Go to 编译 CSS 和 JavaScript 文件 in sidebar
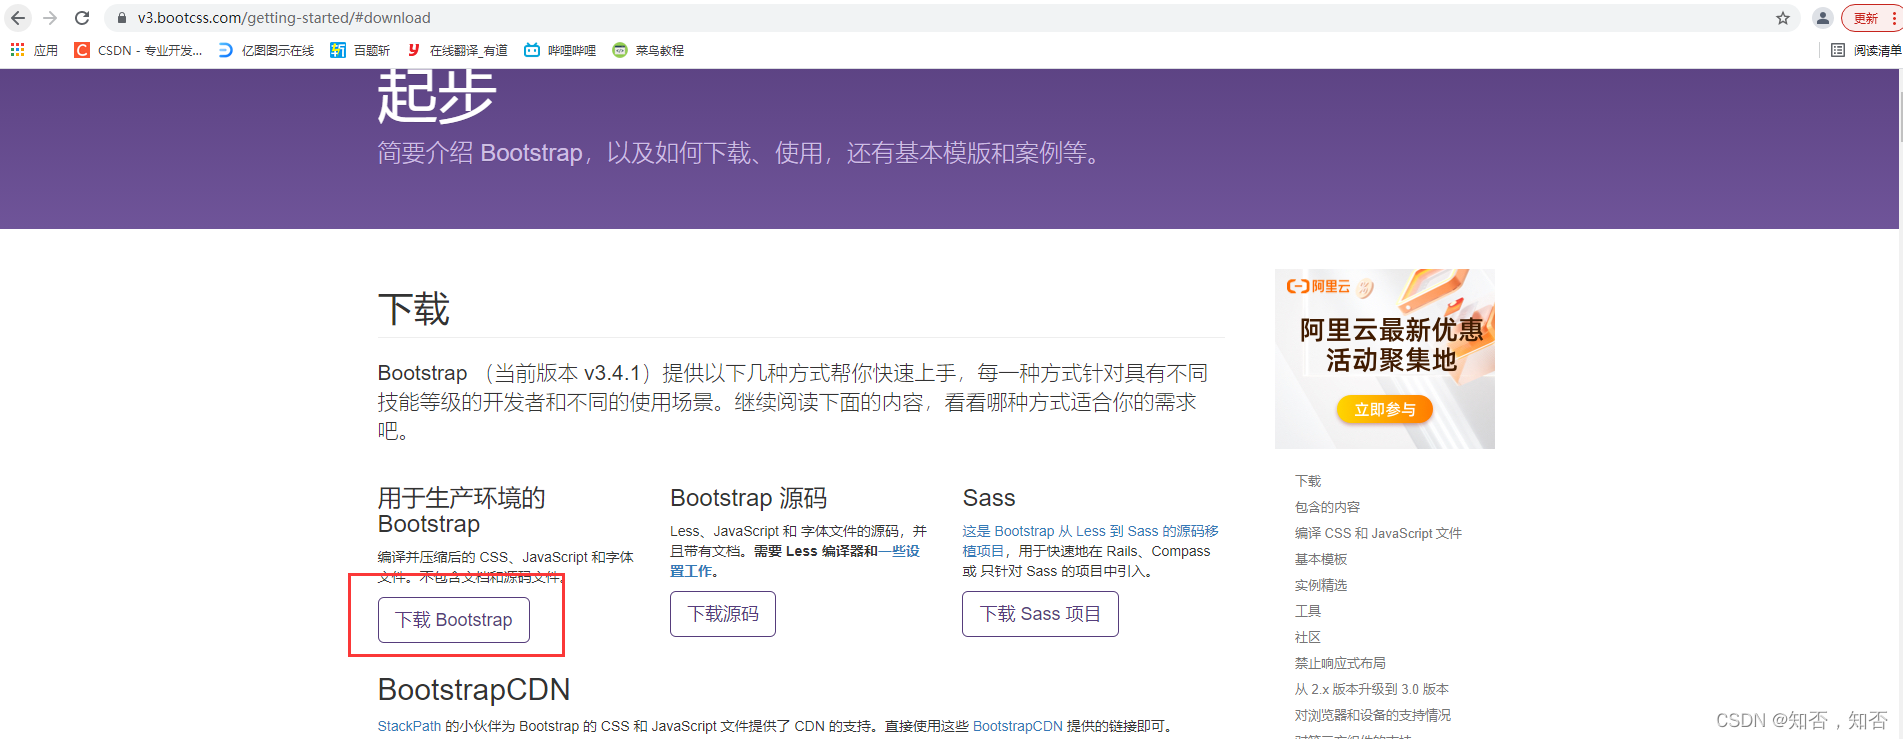Screen dimensions: 1903x739 click(1378, 533)
